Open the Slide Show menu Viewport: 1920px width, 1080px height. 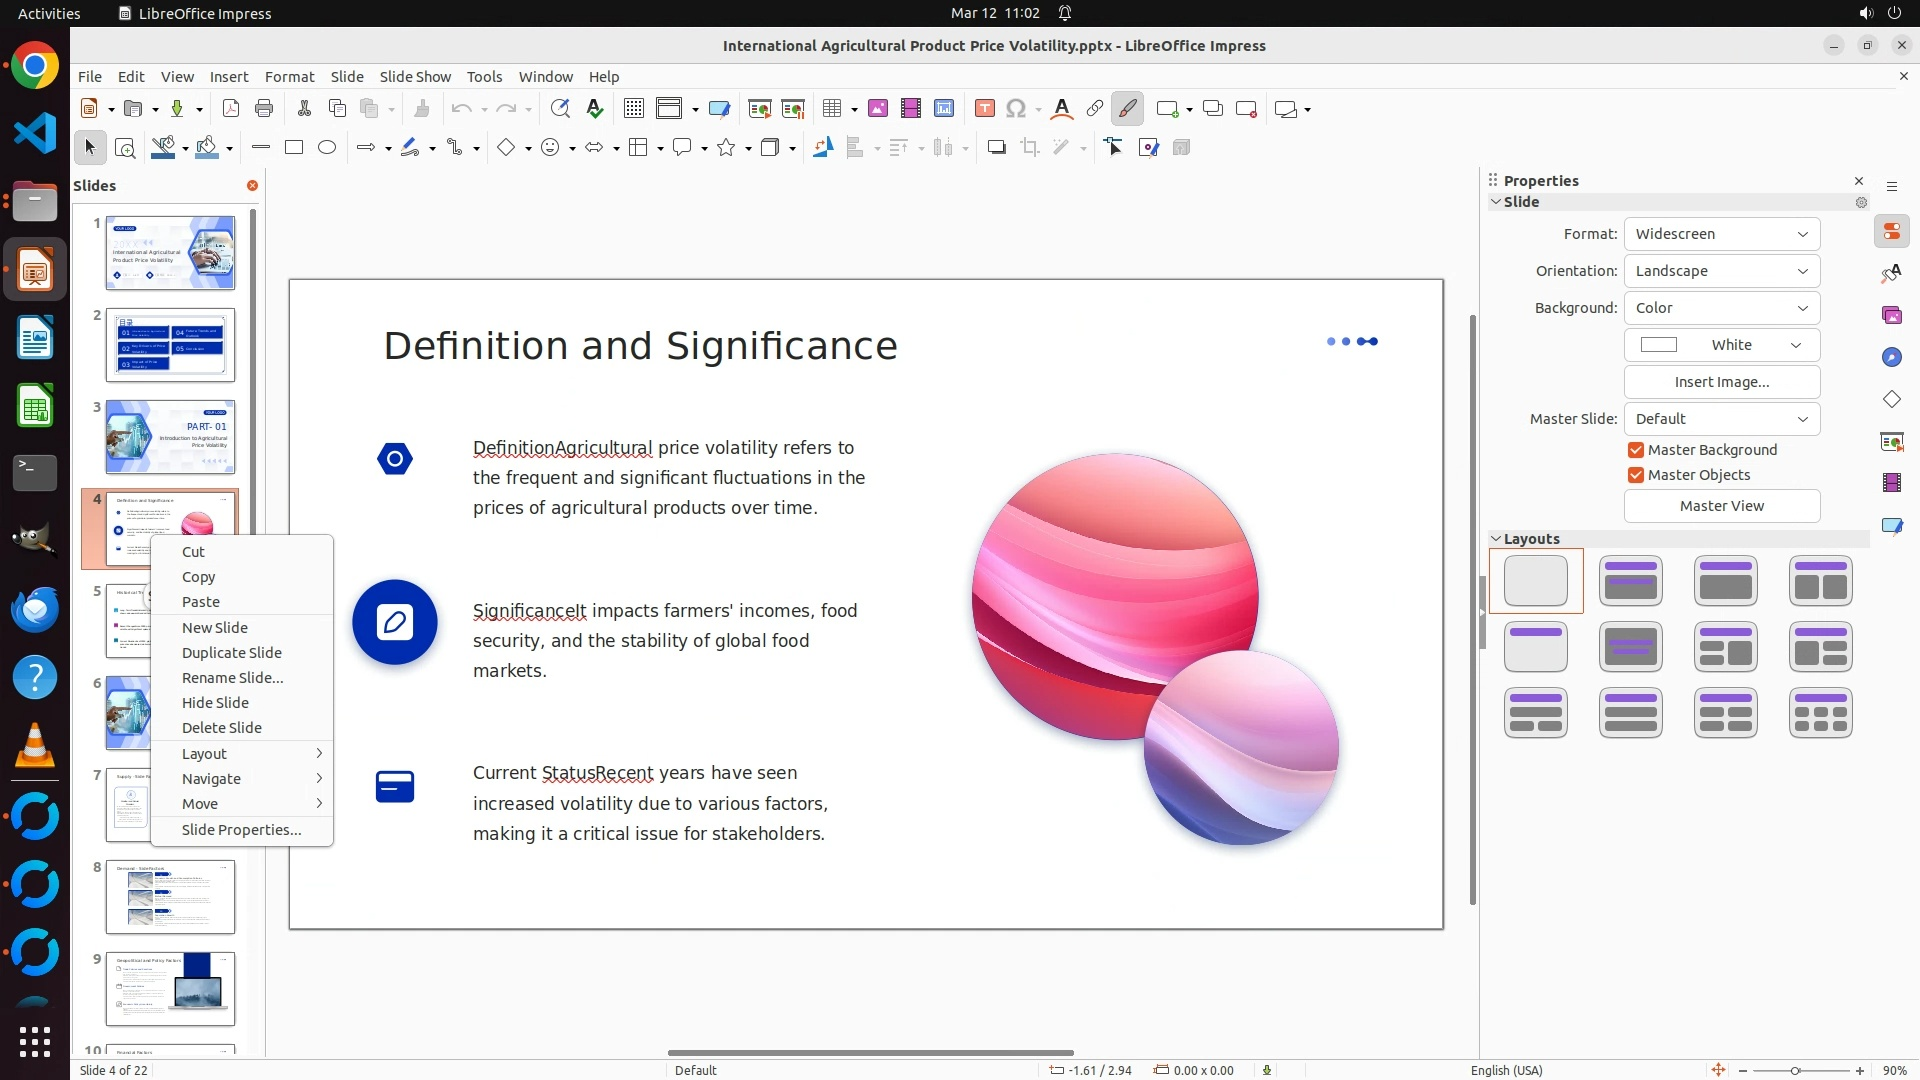pyautogui.click(x=415, y=77)
